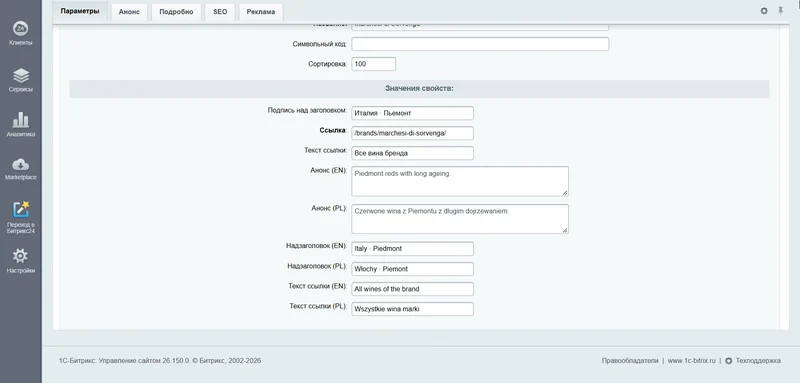The image size is (800, 383).
Task: Click the Анонс (EN) textarea resize handle
Action: click(565, 192)
